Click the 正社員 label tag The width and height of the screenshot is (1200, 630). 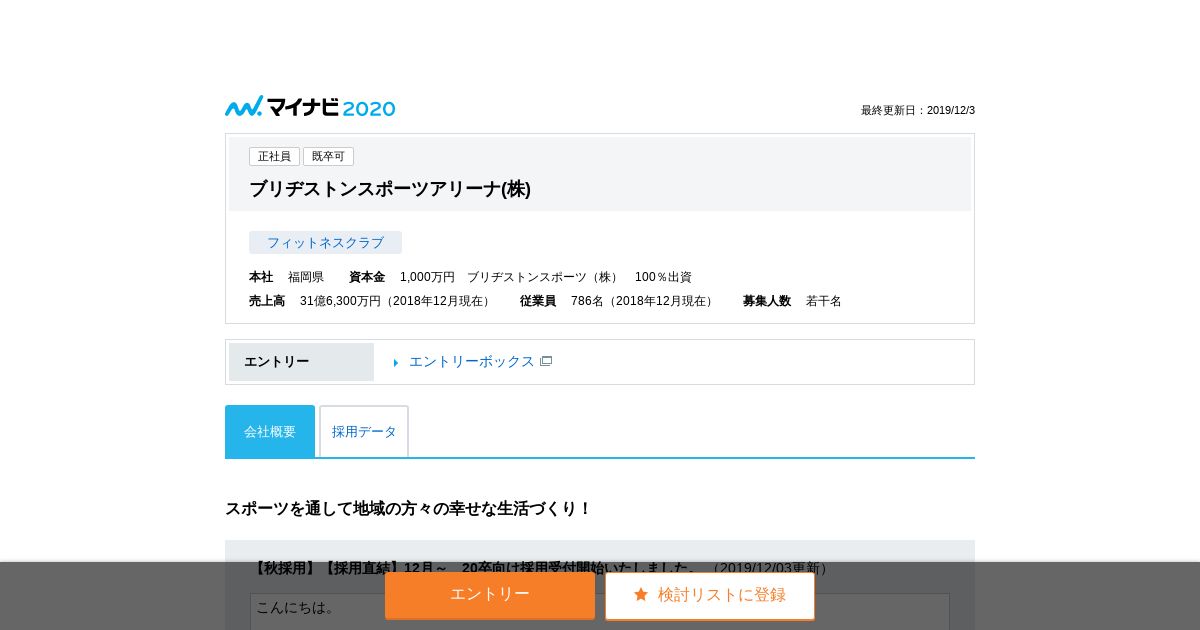click(274, 156)
